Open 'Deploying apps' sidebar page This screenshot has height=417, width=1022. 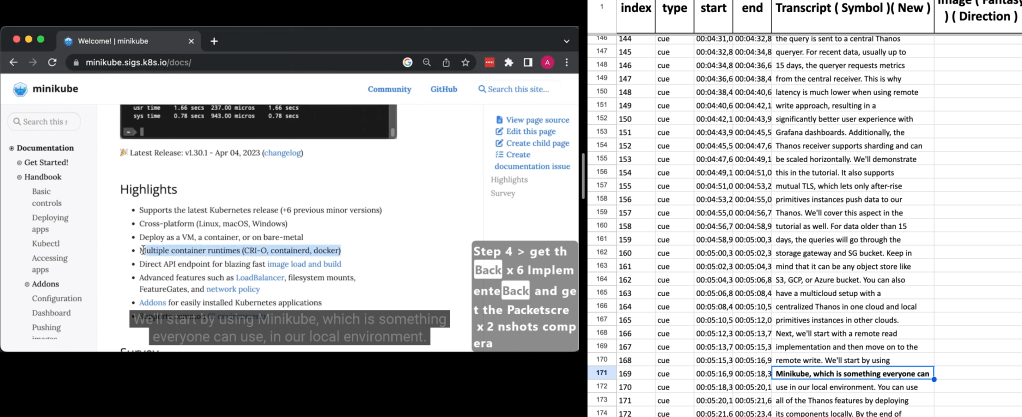point(50,223)
